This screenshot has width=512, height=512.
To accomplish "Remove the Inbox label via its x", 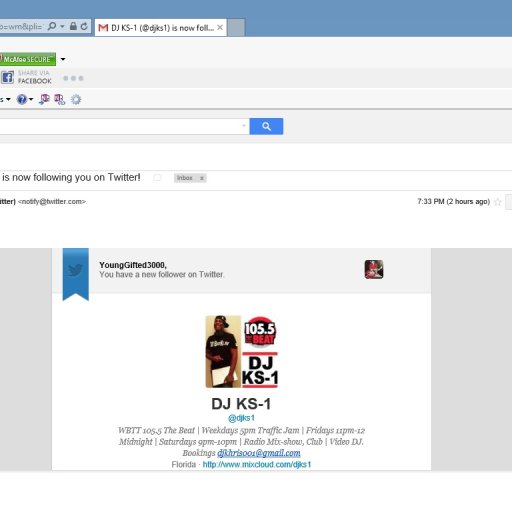I will 202,178.
